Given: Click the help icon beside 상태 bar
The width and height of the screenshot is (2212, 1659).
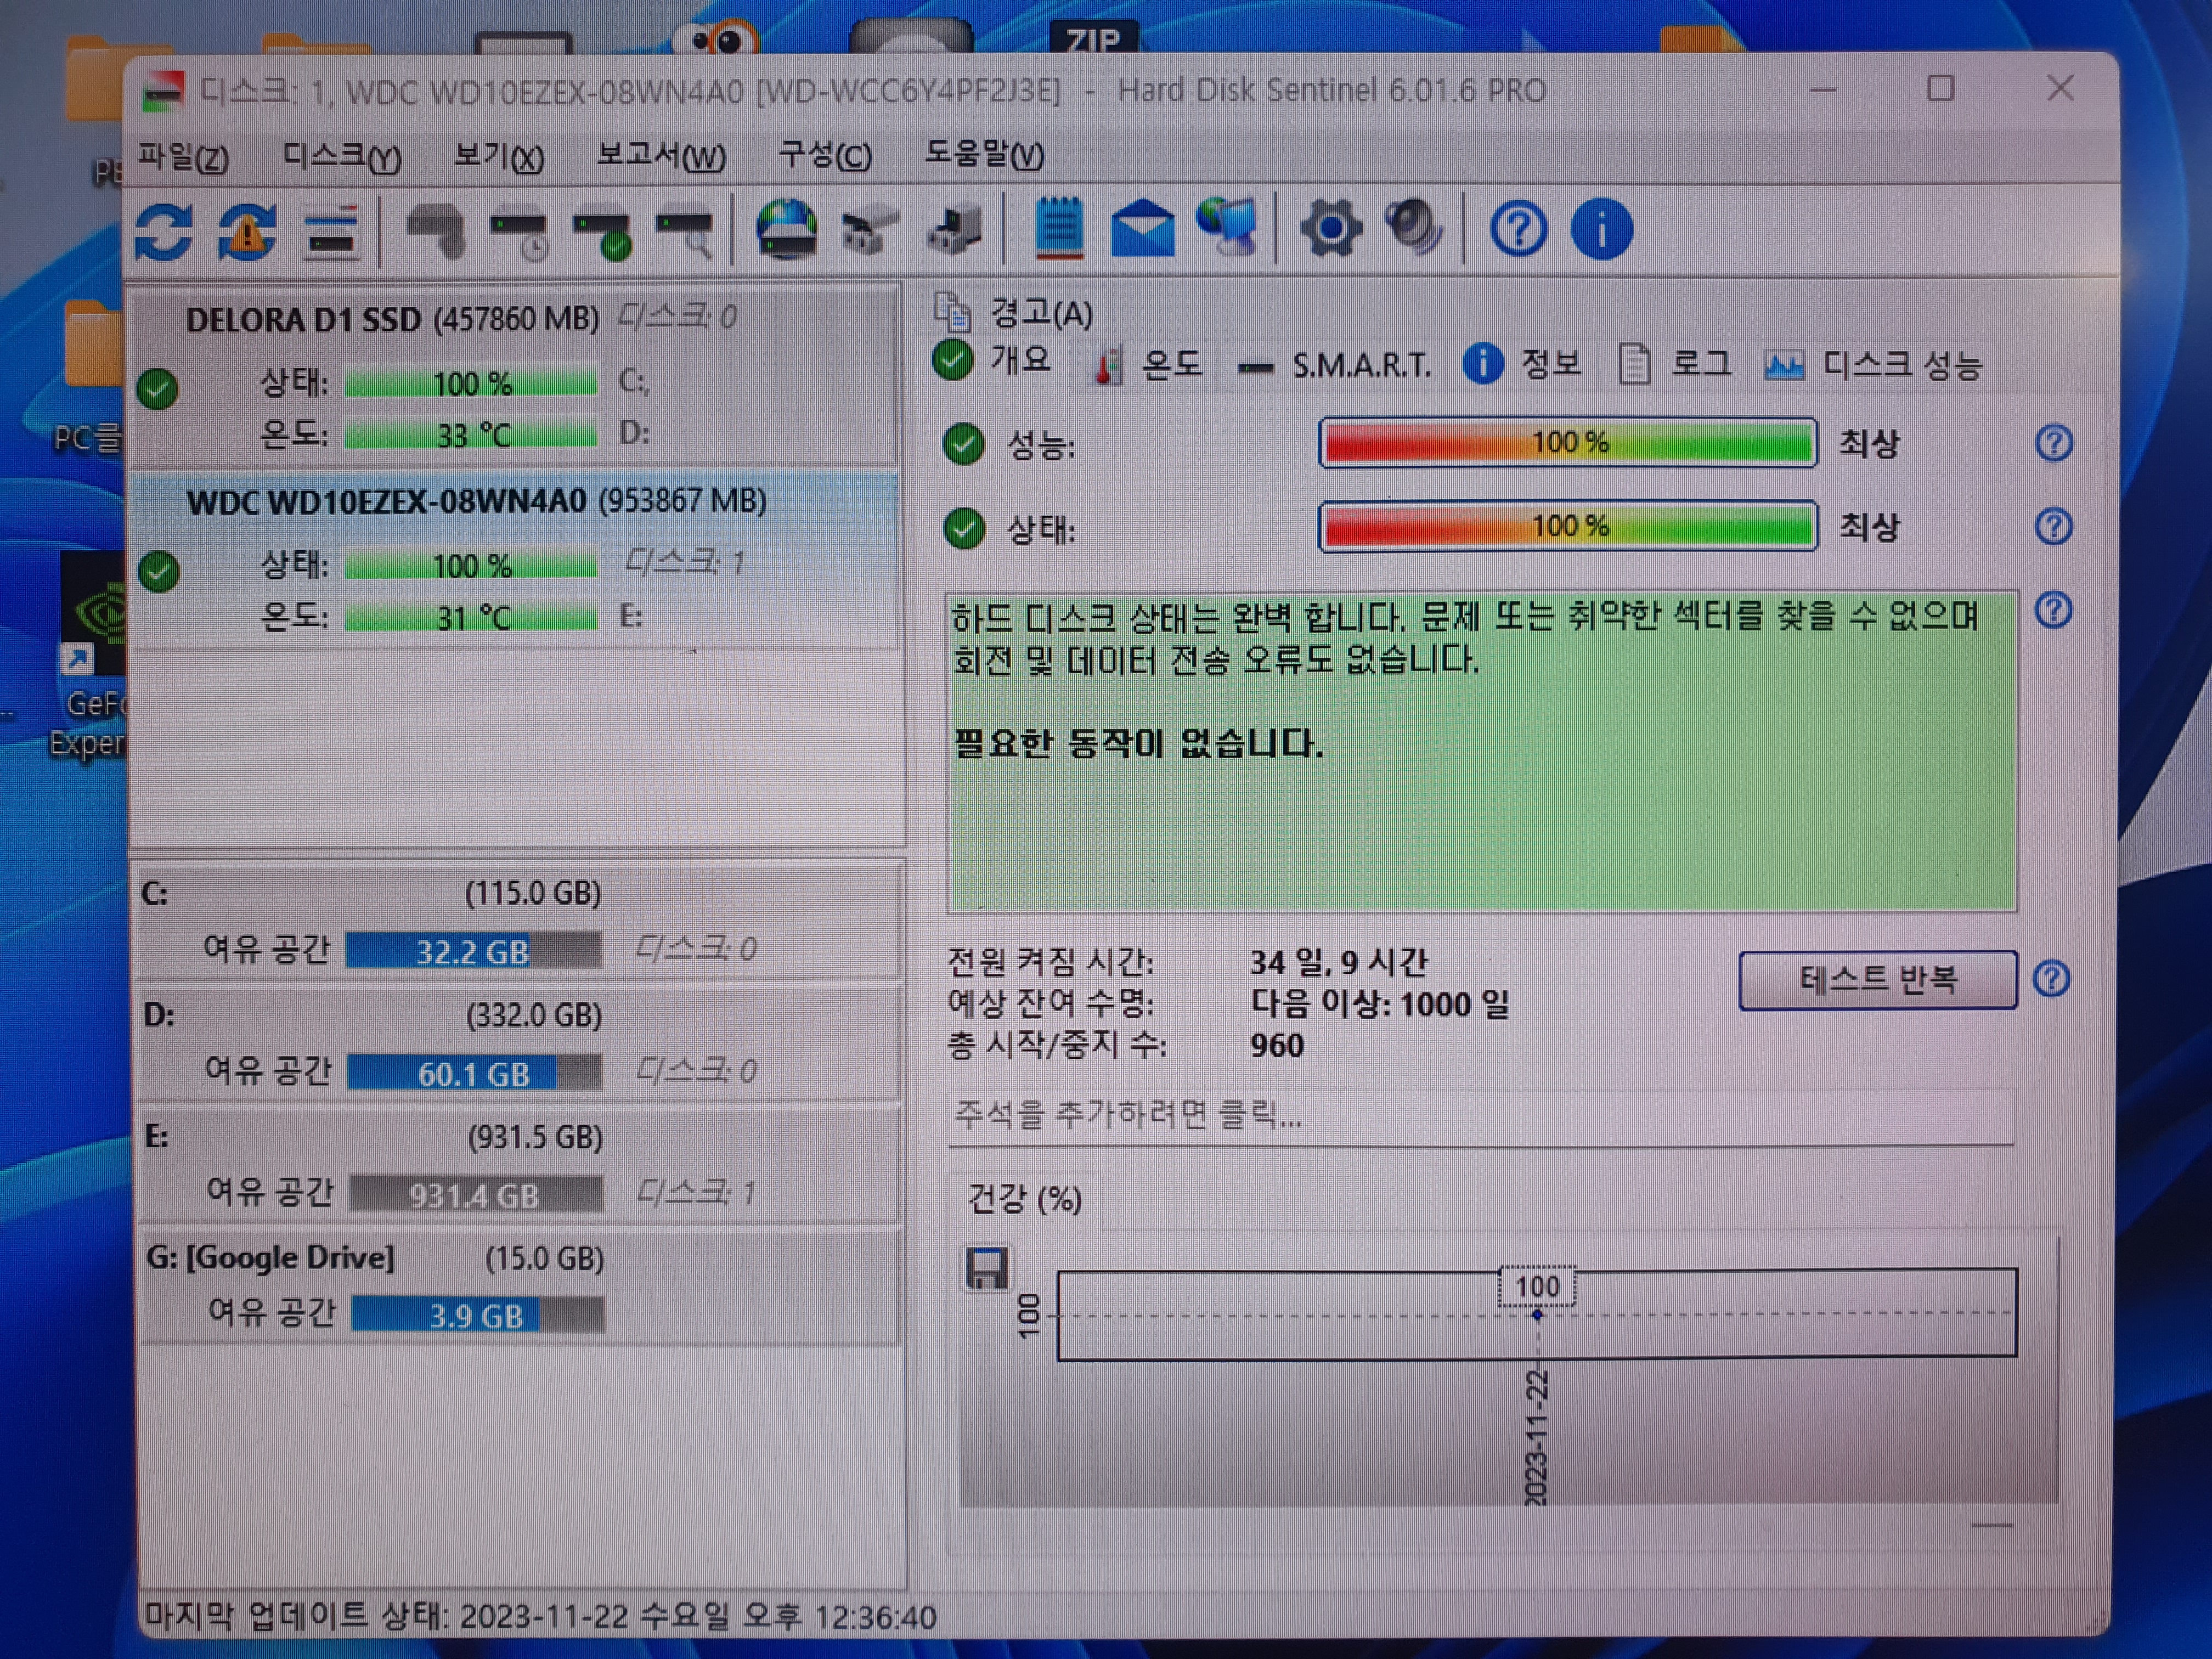Looking at the screenshot, I should 2054,527.
